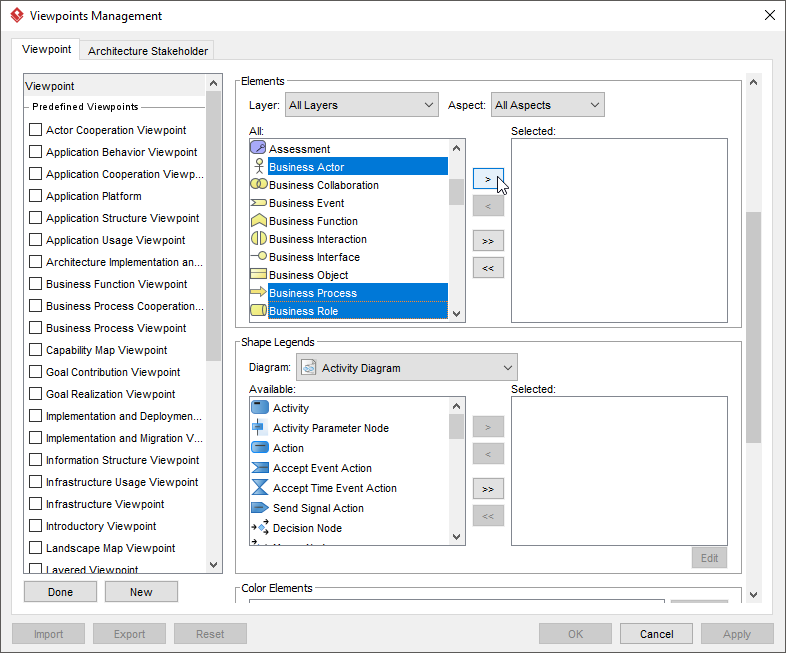786x653 pixels.
Task: Click the Activity Diagram icon in dropdown
Action: (x=309, y=367)
